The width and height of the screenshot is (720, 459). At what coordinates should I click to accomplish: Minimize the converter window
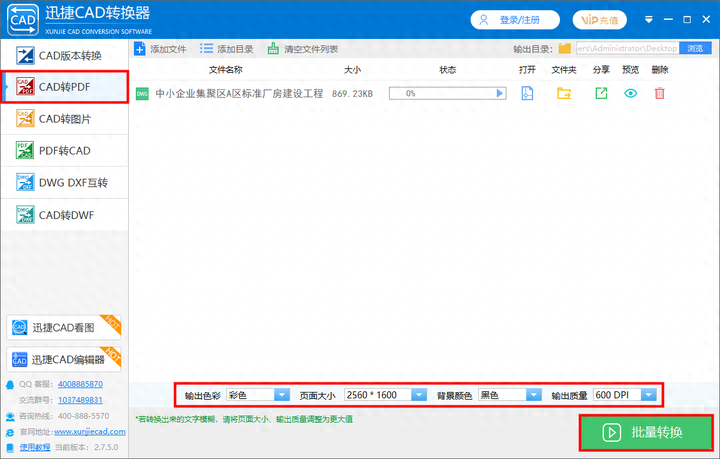(668, 19)
